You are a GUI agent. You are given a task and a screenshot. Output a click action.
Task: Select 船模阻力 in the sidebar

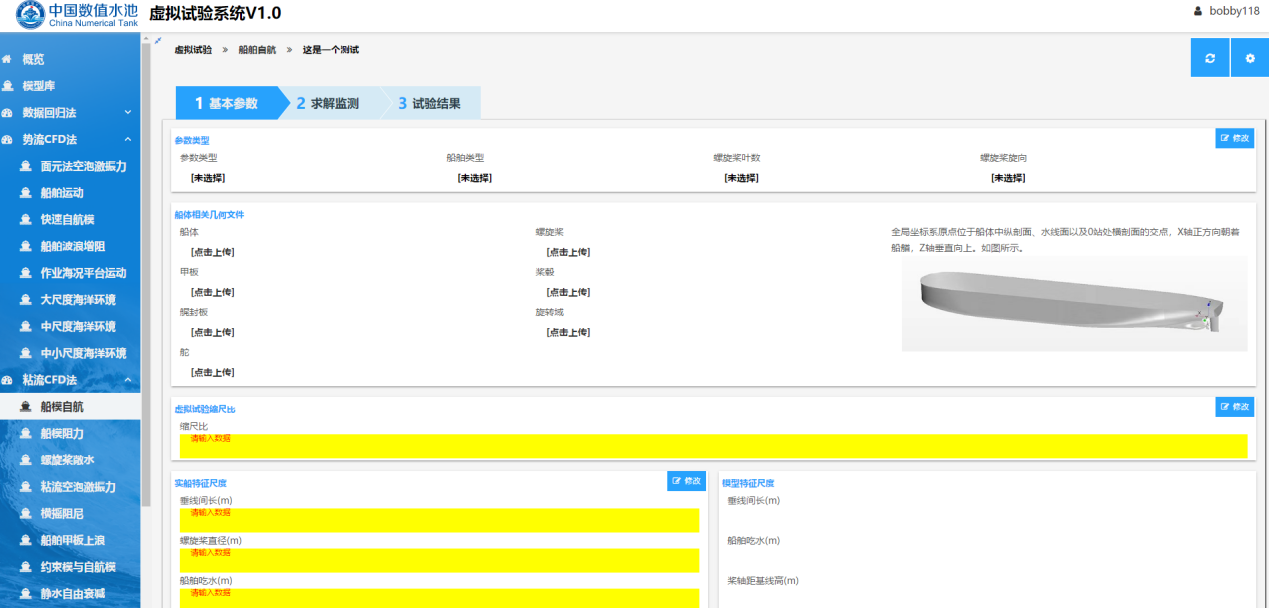(x=61, y=434)
